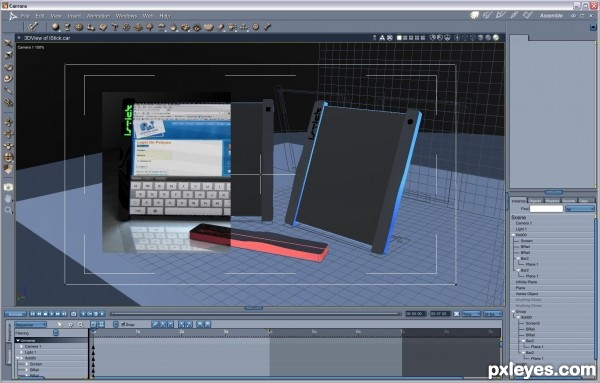Toggle the Snap checkbox in timeline toolbar
Screen dimensions: 600x383
(123, 324)
